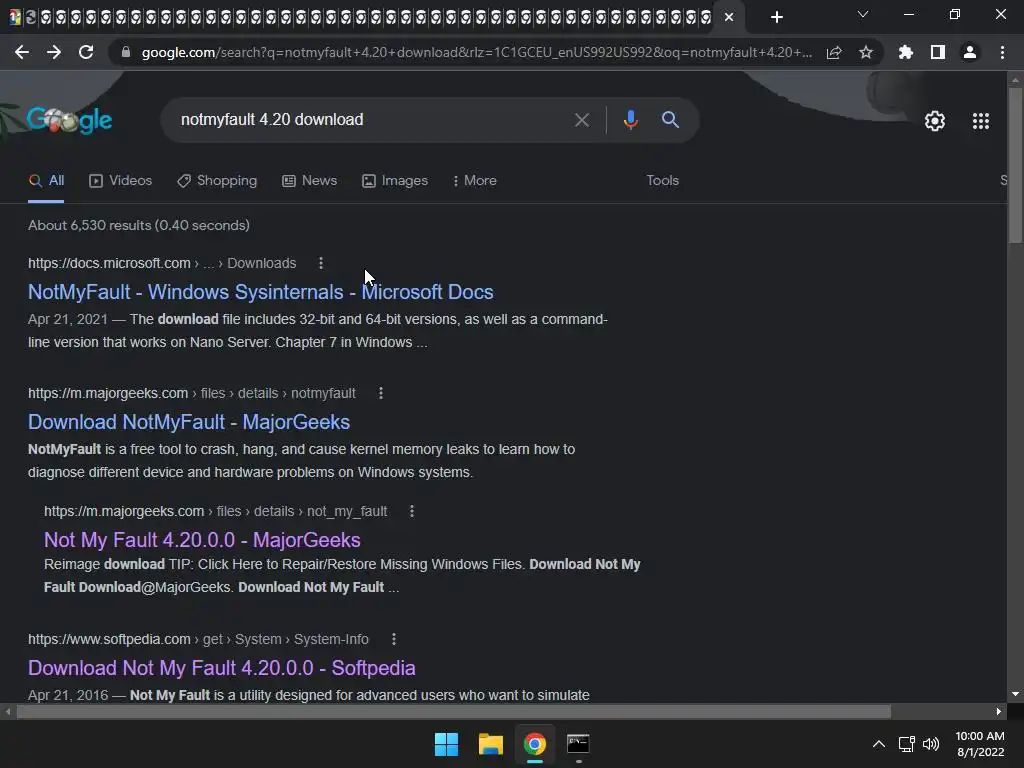1024x768 pixels.
Task: Open Not My Fault 4.20.0.0 MajorGeeks link
Action: (202, 540)
